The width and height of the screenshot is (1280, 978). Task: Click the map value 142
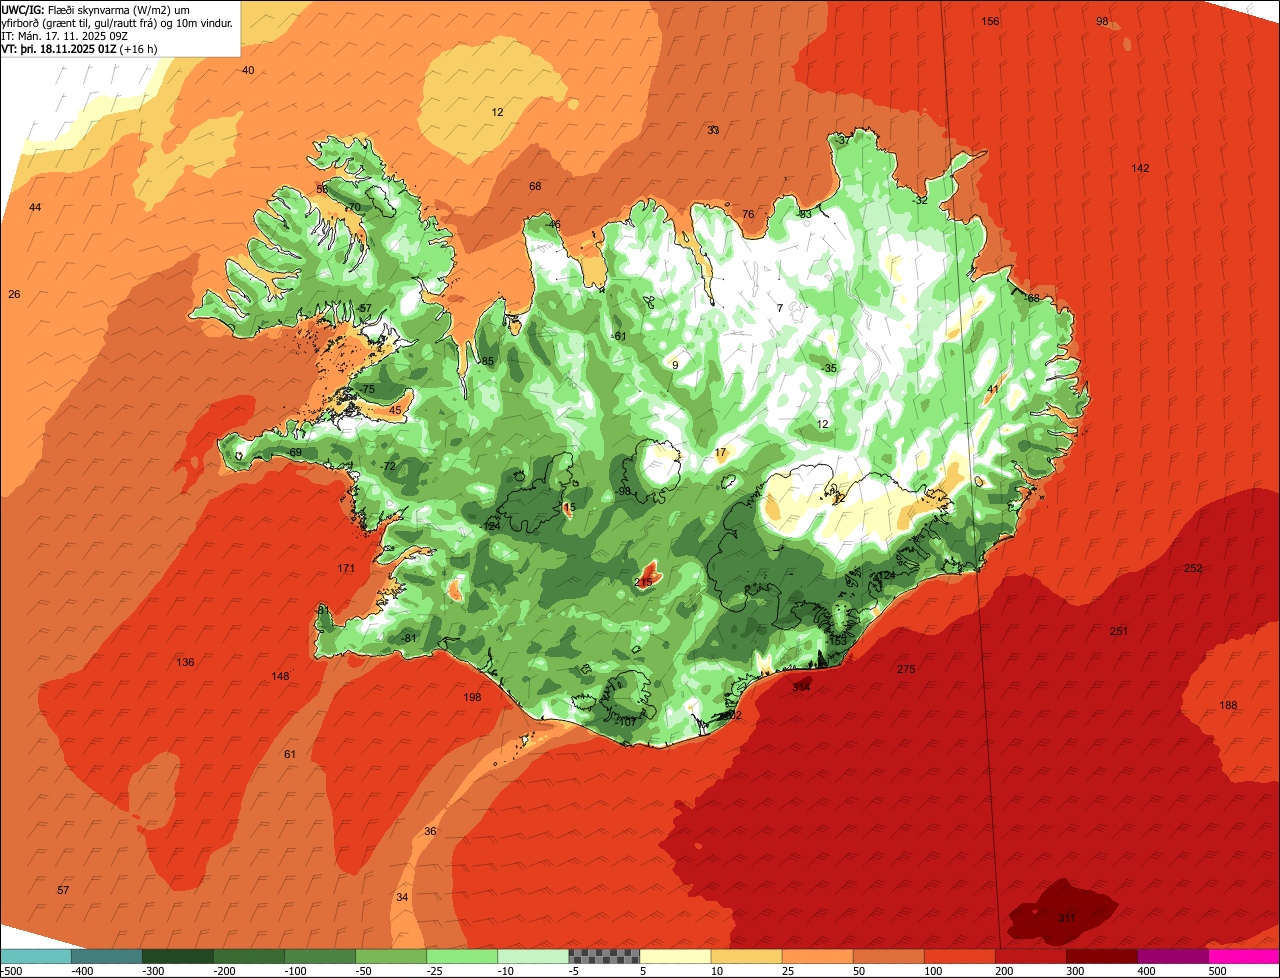1140,168
